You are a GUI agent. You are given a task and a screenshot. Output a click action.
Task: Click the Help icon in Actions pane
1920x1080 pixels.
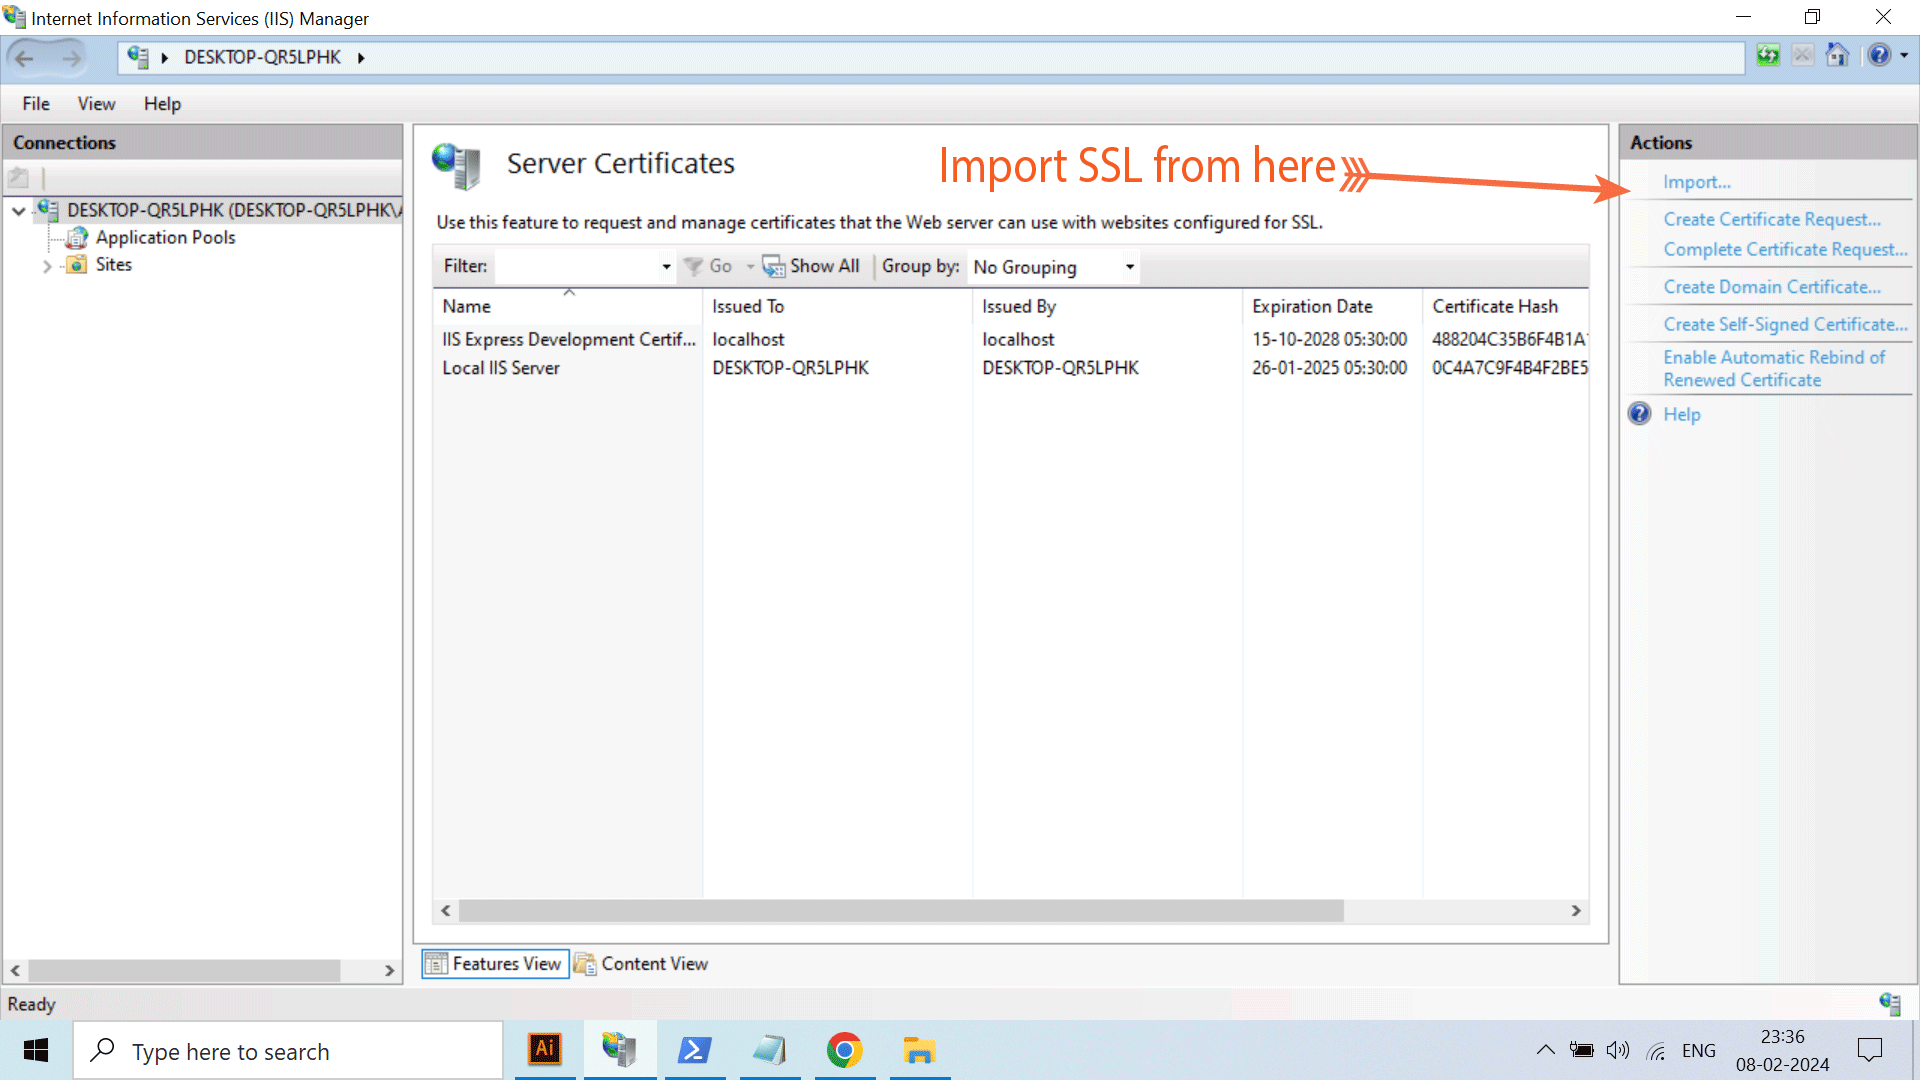click(x=1640, y=414)
